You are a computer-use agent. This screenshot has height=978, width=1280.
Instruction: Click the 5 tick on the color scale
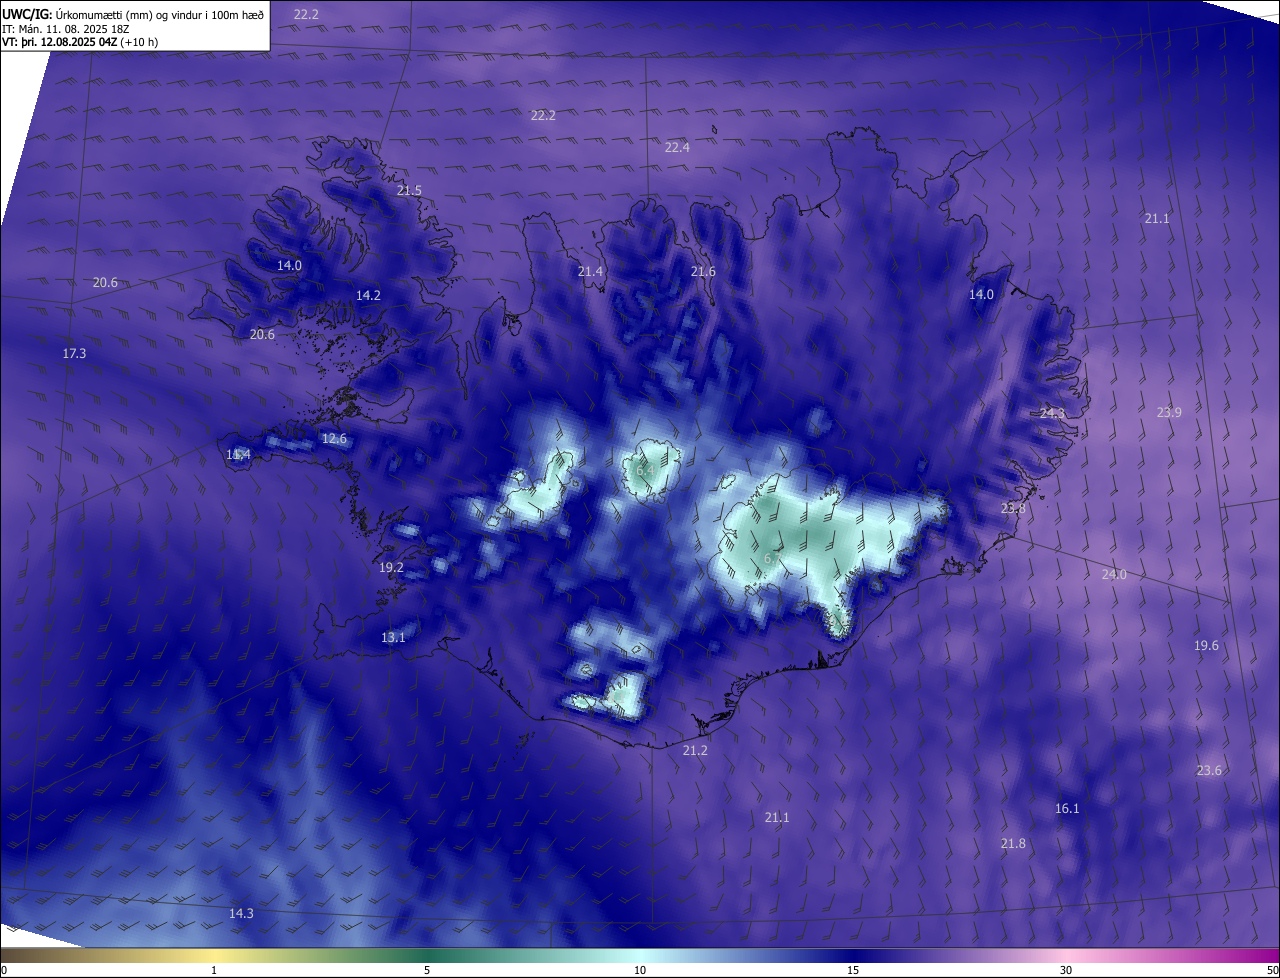point(427,970)
